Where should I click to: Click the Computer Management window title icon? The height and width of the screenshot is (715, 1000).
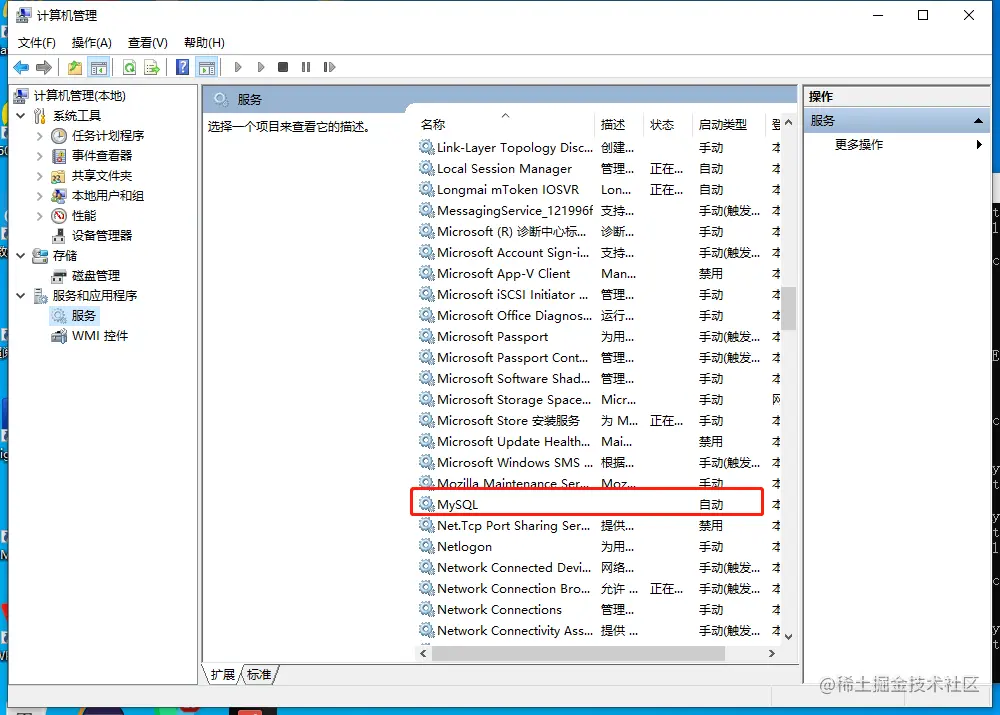tap(23, 15)
